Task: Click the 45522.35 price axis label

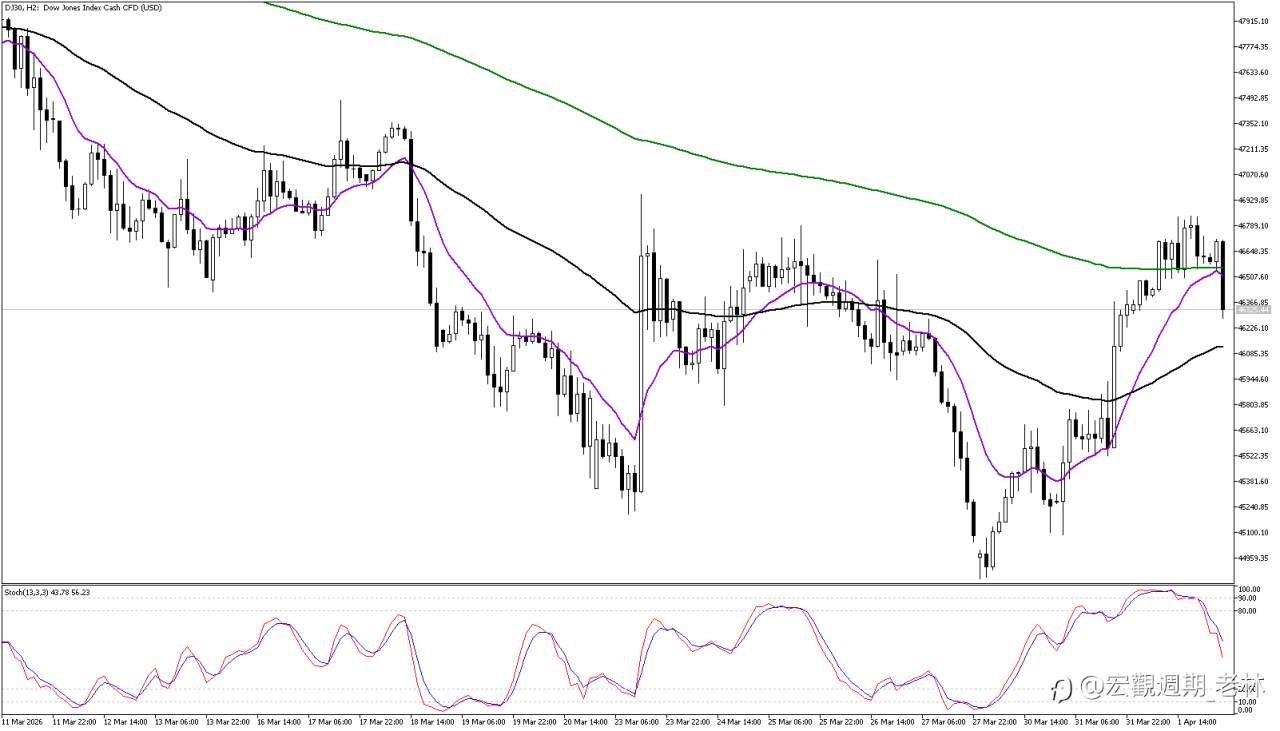Action: pyautogui.click(x=1254, y=456)
